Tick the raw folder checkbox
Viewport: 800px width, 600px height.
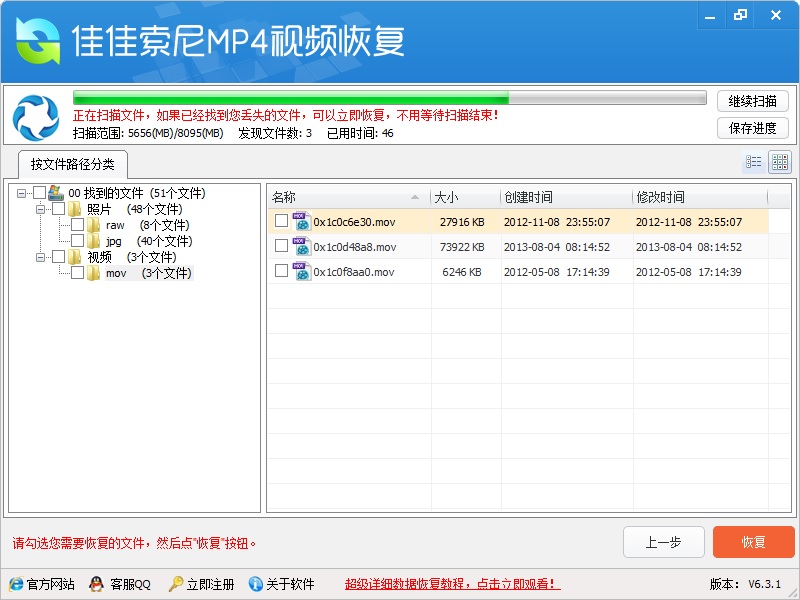[77, 225]
